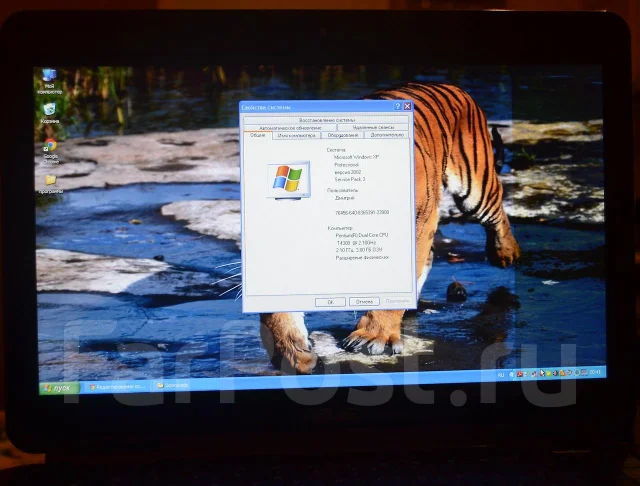Click the версия 2002 text
This screenshot has height=486, width=640.
[347, 172]
